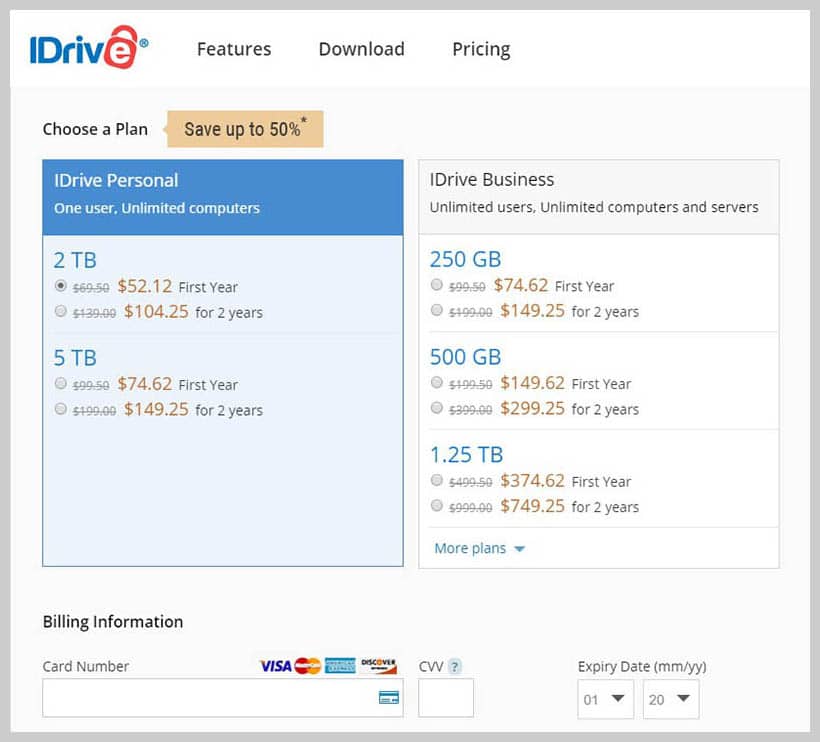820x742 pixels.
Task: Click the Discover card icon
Action: [378, 665]
